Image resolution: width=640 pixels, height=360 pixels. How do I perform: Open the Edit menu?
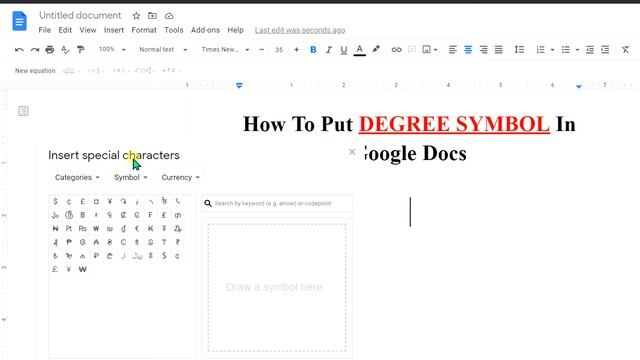pos(65,30)
